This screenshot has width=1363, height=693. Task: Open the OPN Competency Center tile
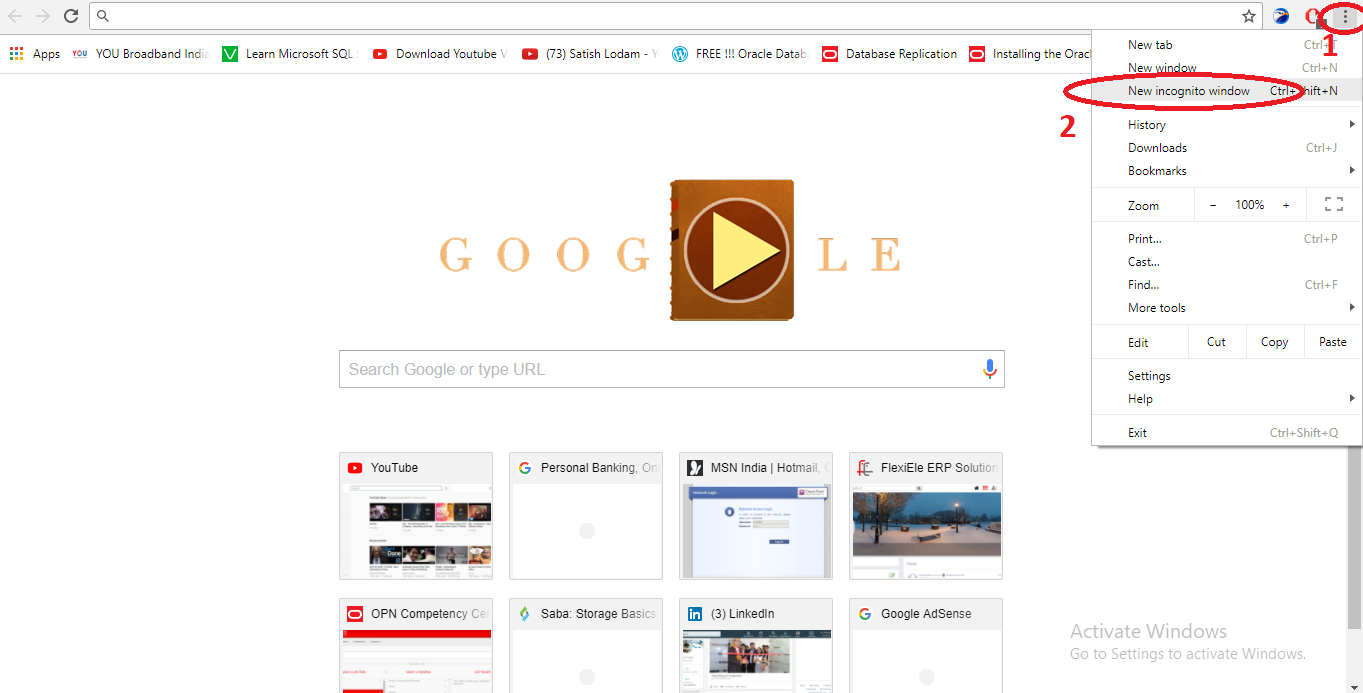tap(416, 645)
